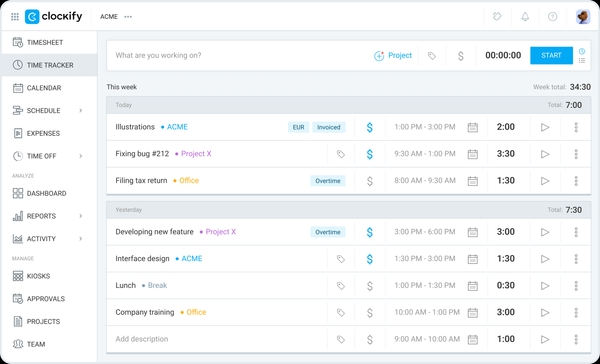Open Approvals in sidebar
600x364 pixels.
pyautogui.click(x=49, y=299)
